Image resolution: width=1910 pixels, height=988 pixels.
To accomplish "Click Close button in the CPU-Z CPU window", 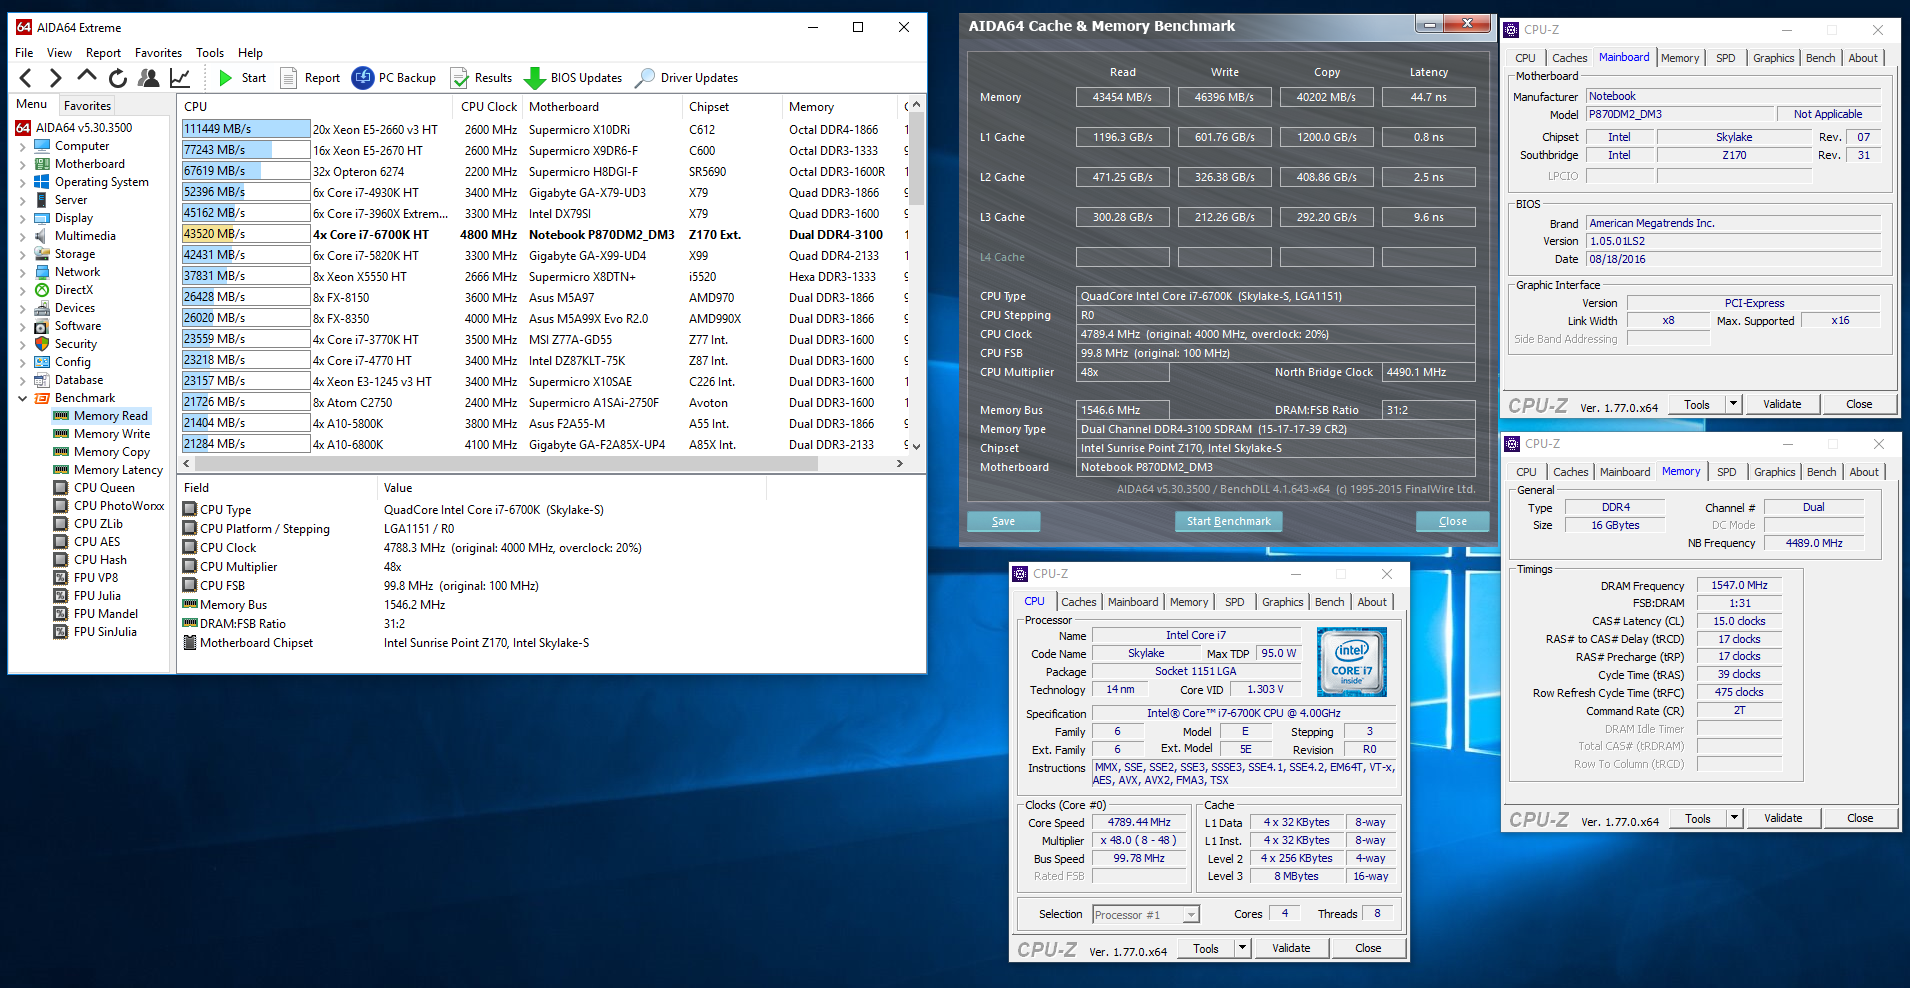I will [1368, 948].
